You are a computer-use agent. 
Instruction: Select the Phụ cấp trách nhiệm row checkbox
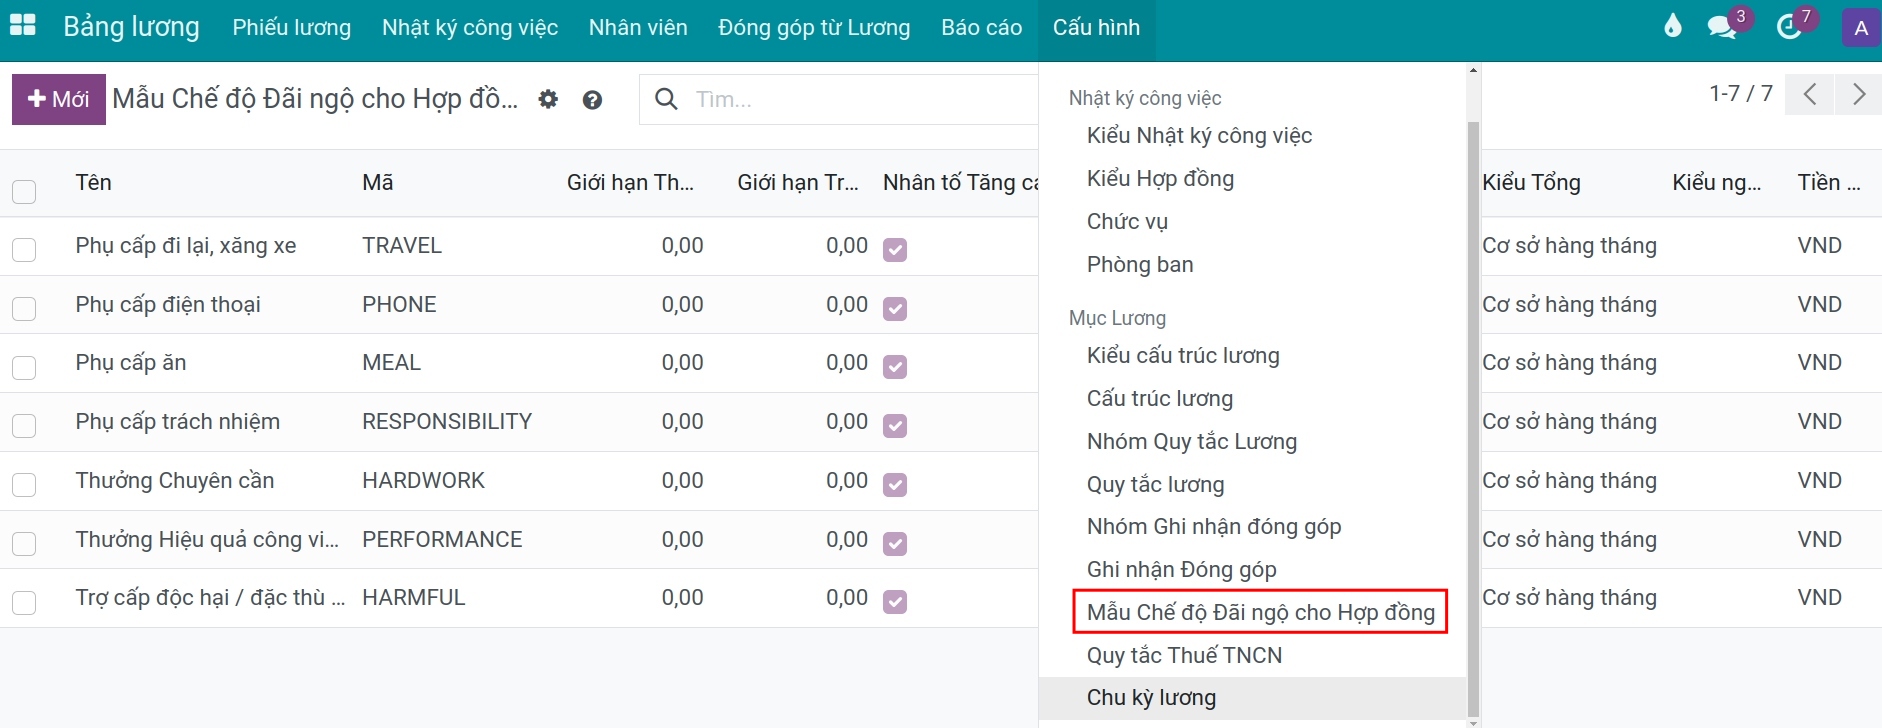pyautogui.click(x=24, y=426)
